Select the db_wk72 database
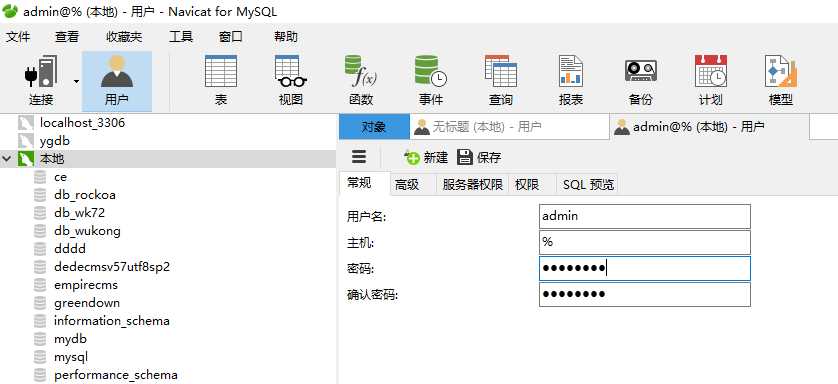 click(80, 213)
